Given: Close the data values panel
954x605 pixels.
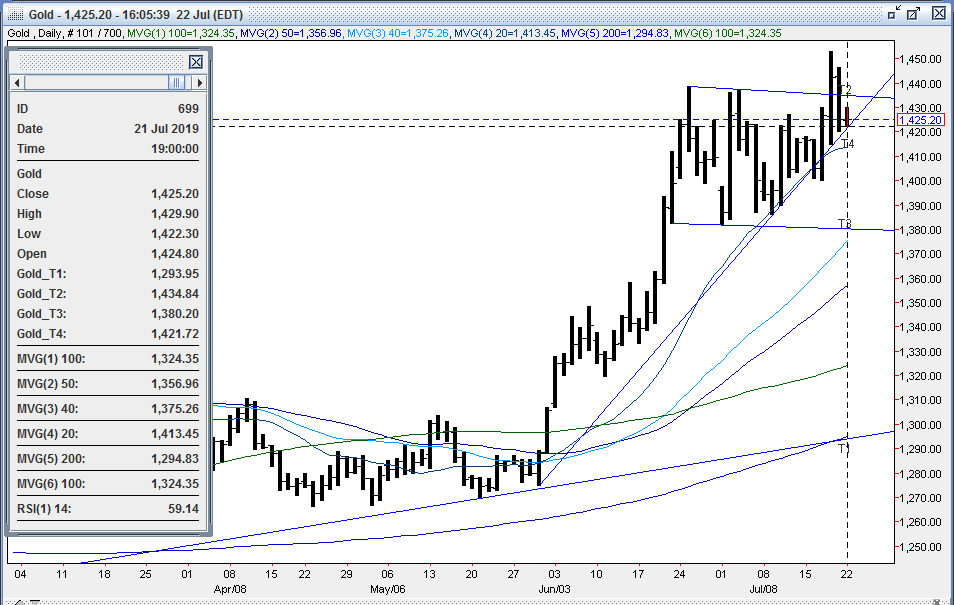Looking at the screenshot, I should pos(196,62).
